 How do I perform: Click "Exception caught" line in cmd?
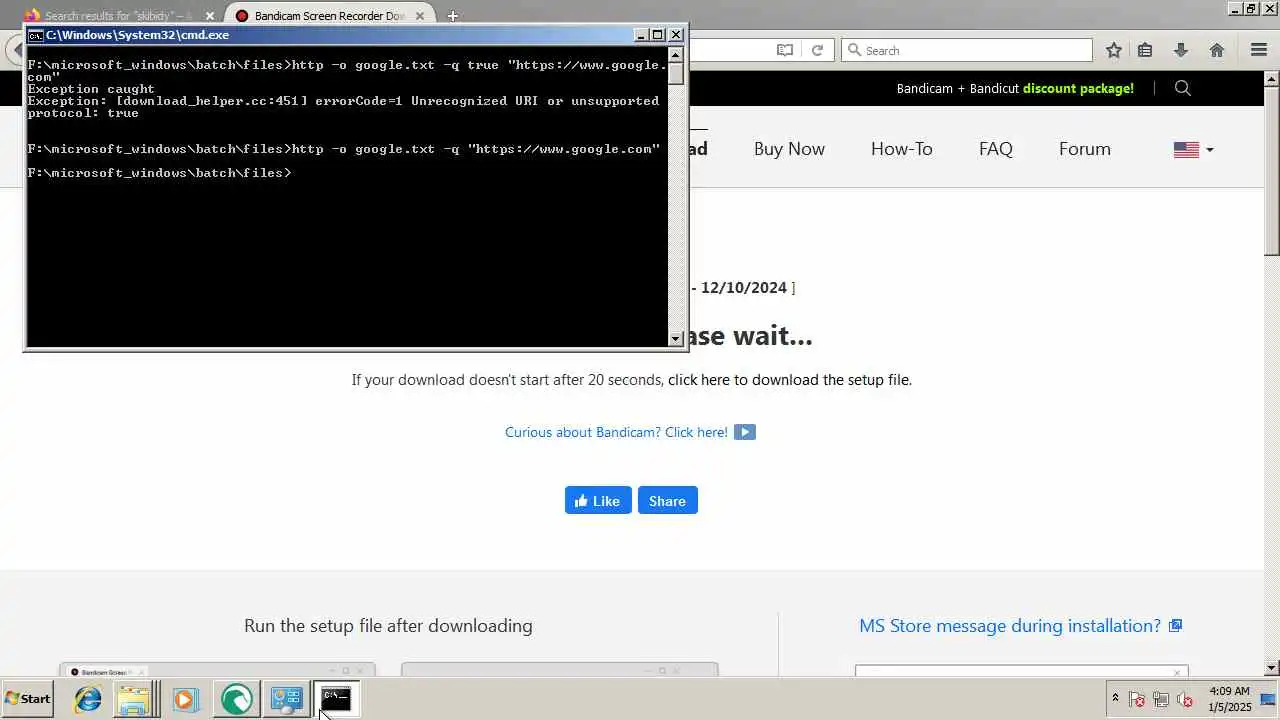[91, 89]
